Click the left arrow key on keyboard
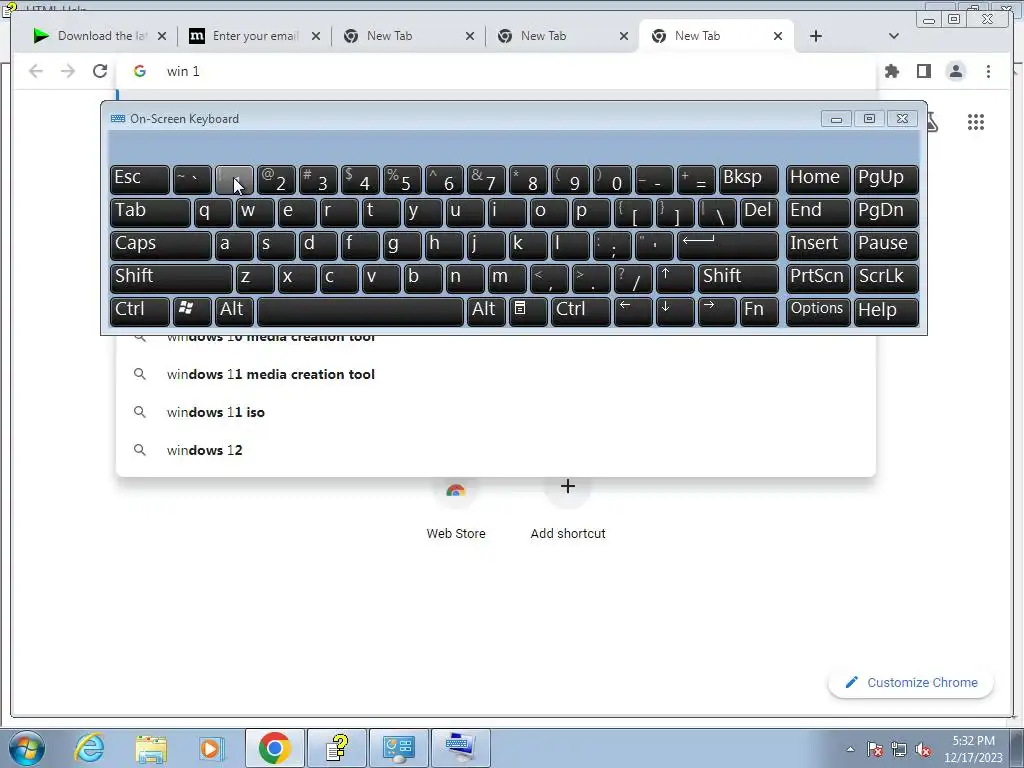The image size is (1024, 768). pos(633,311)
